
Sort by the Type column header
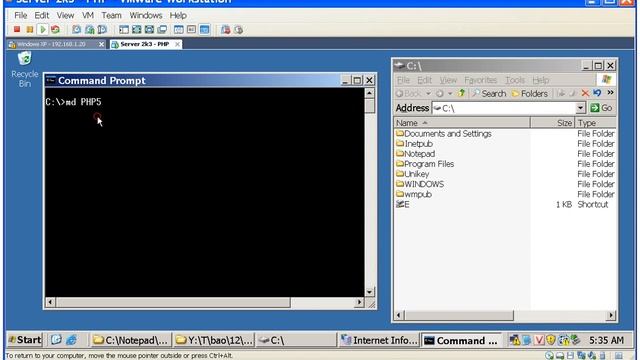tap(596, 123)
